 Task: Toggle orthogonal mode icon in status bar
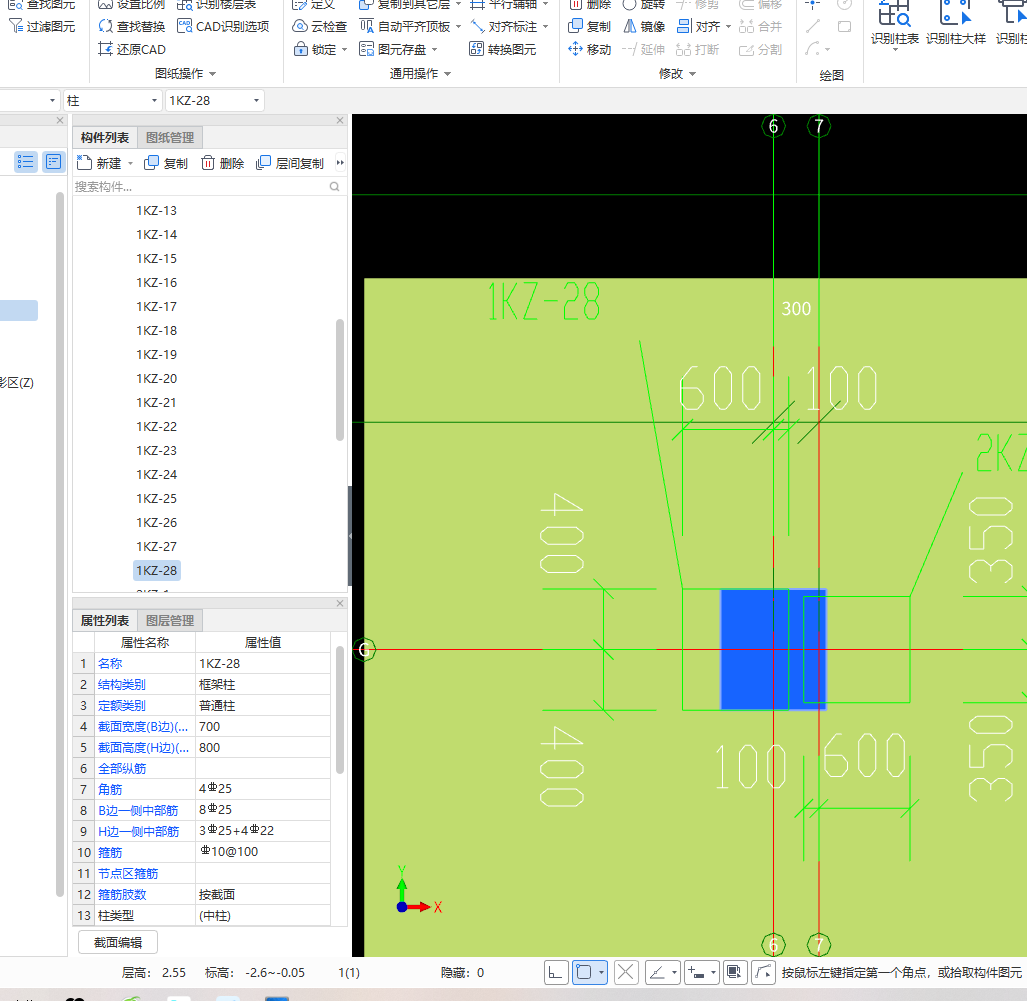pos(555,972)
